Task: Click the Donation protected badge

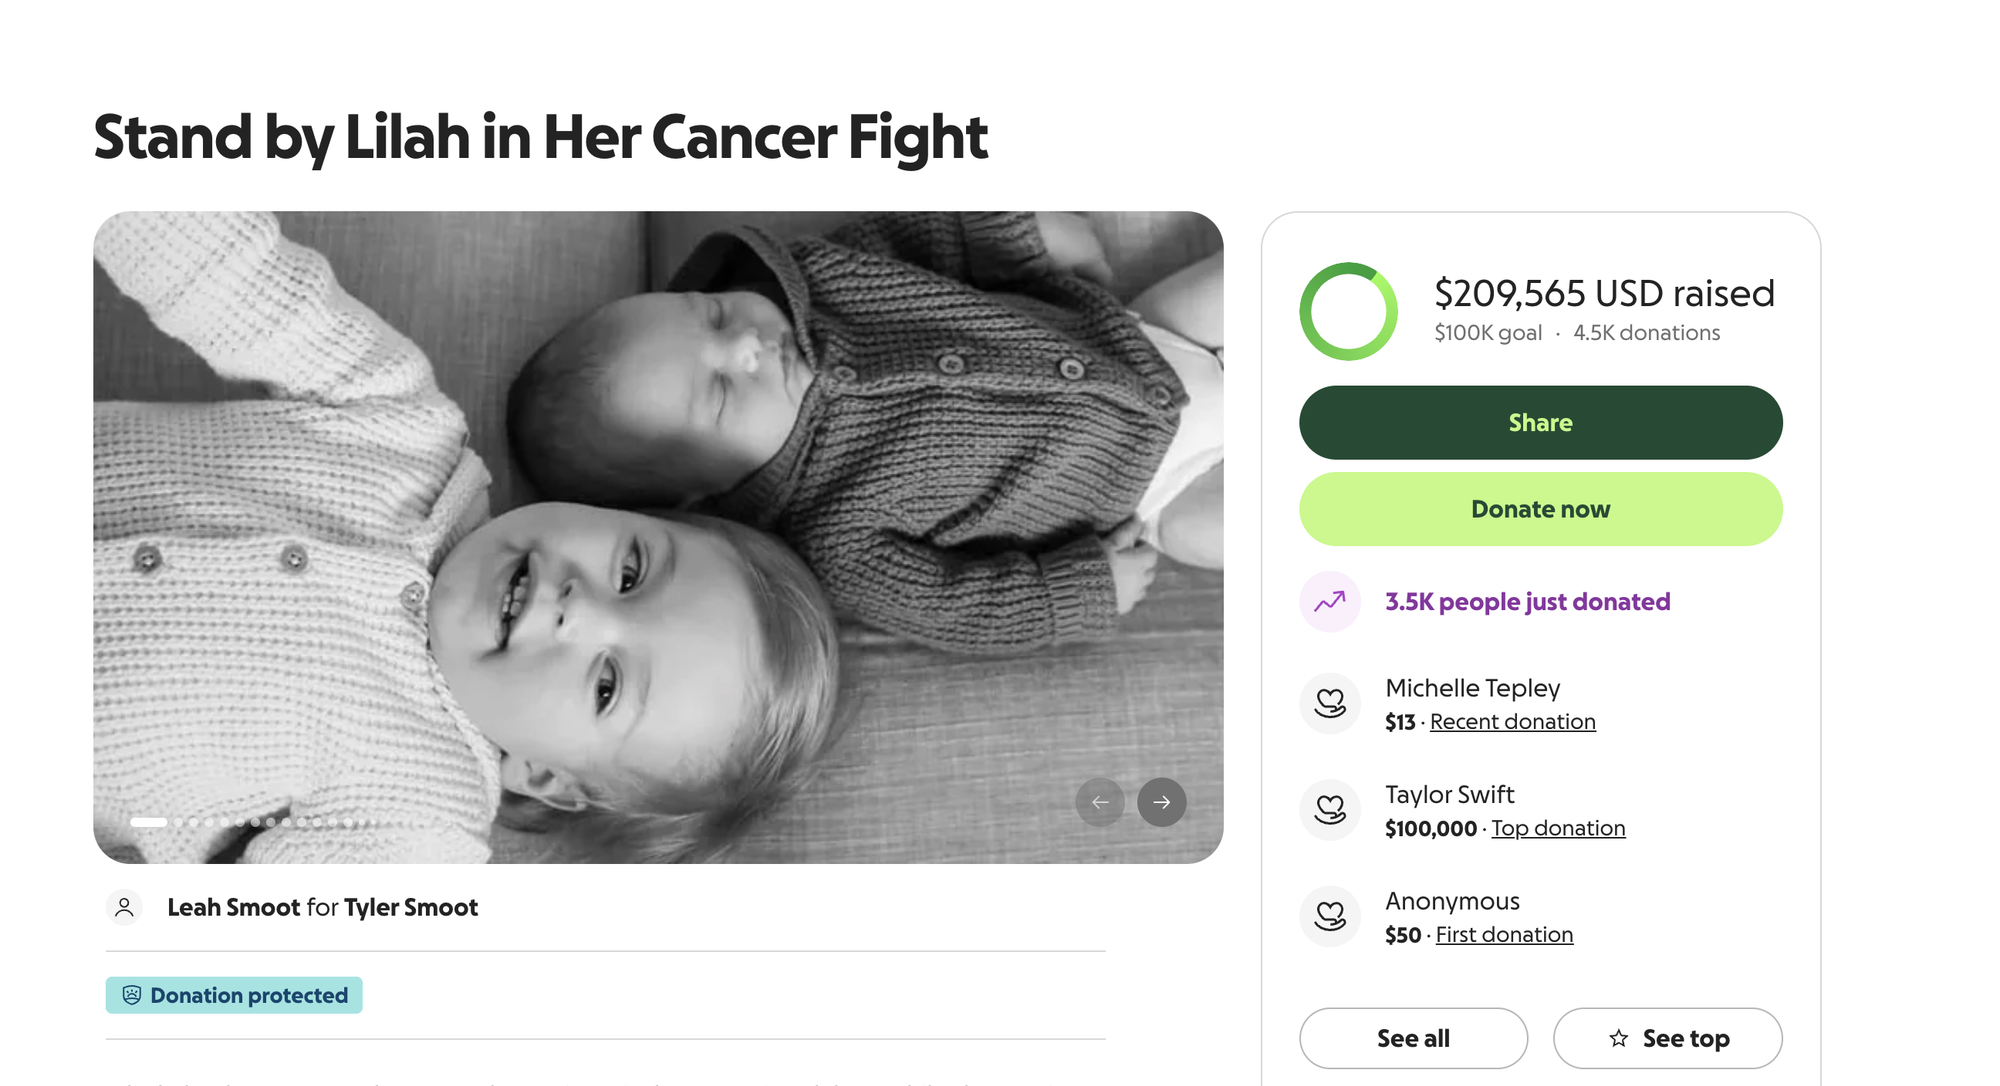Action: click(x=234, y=995)
